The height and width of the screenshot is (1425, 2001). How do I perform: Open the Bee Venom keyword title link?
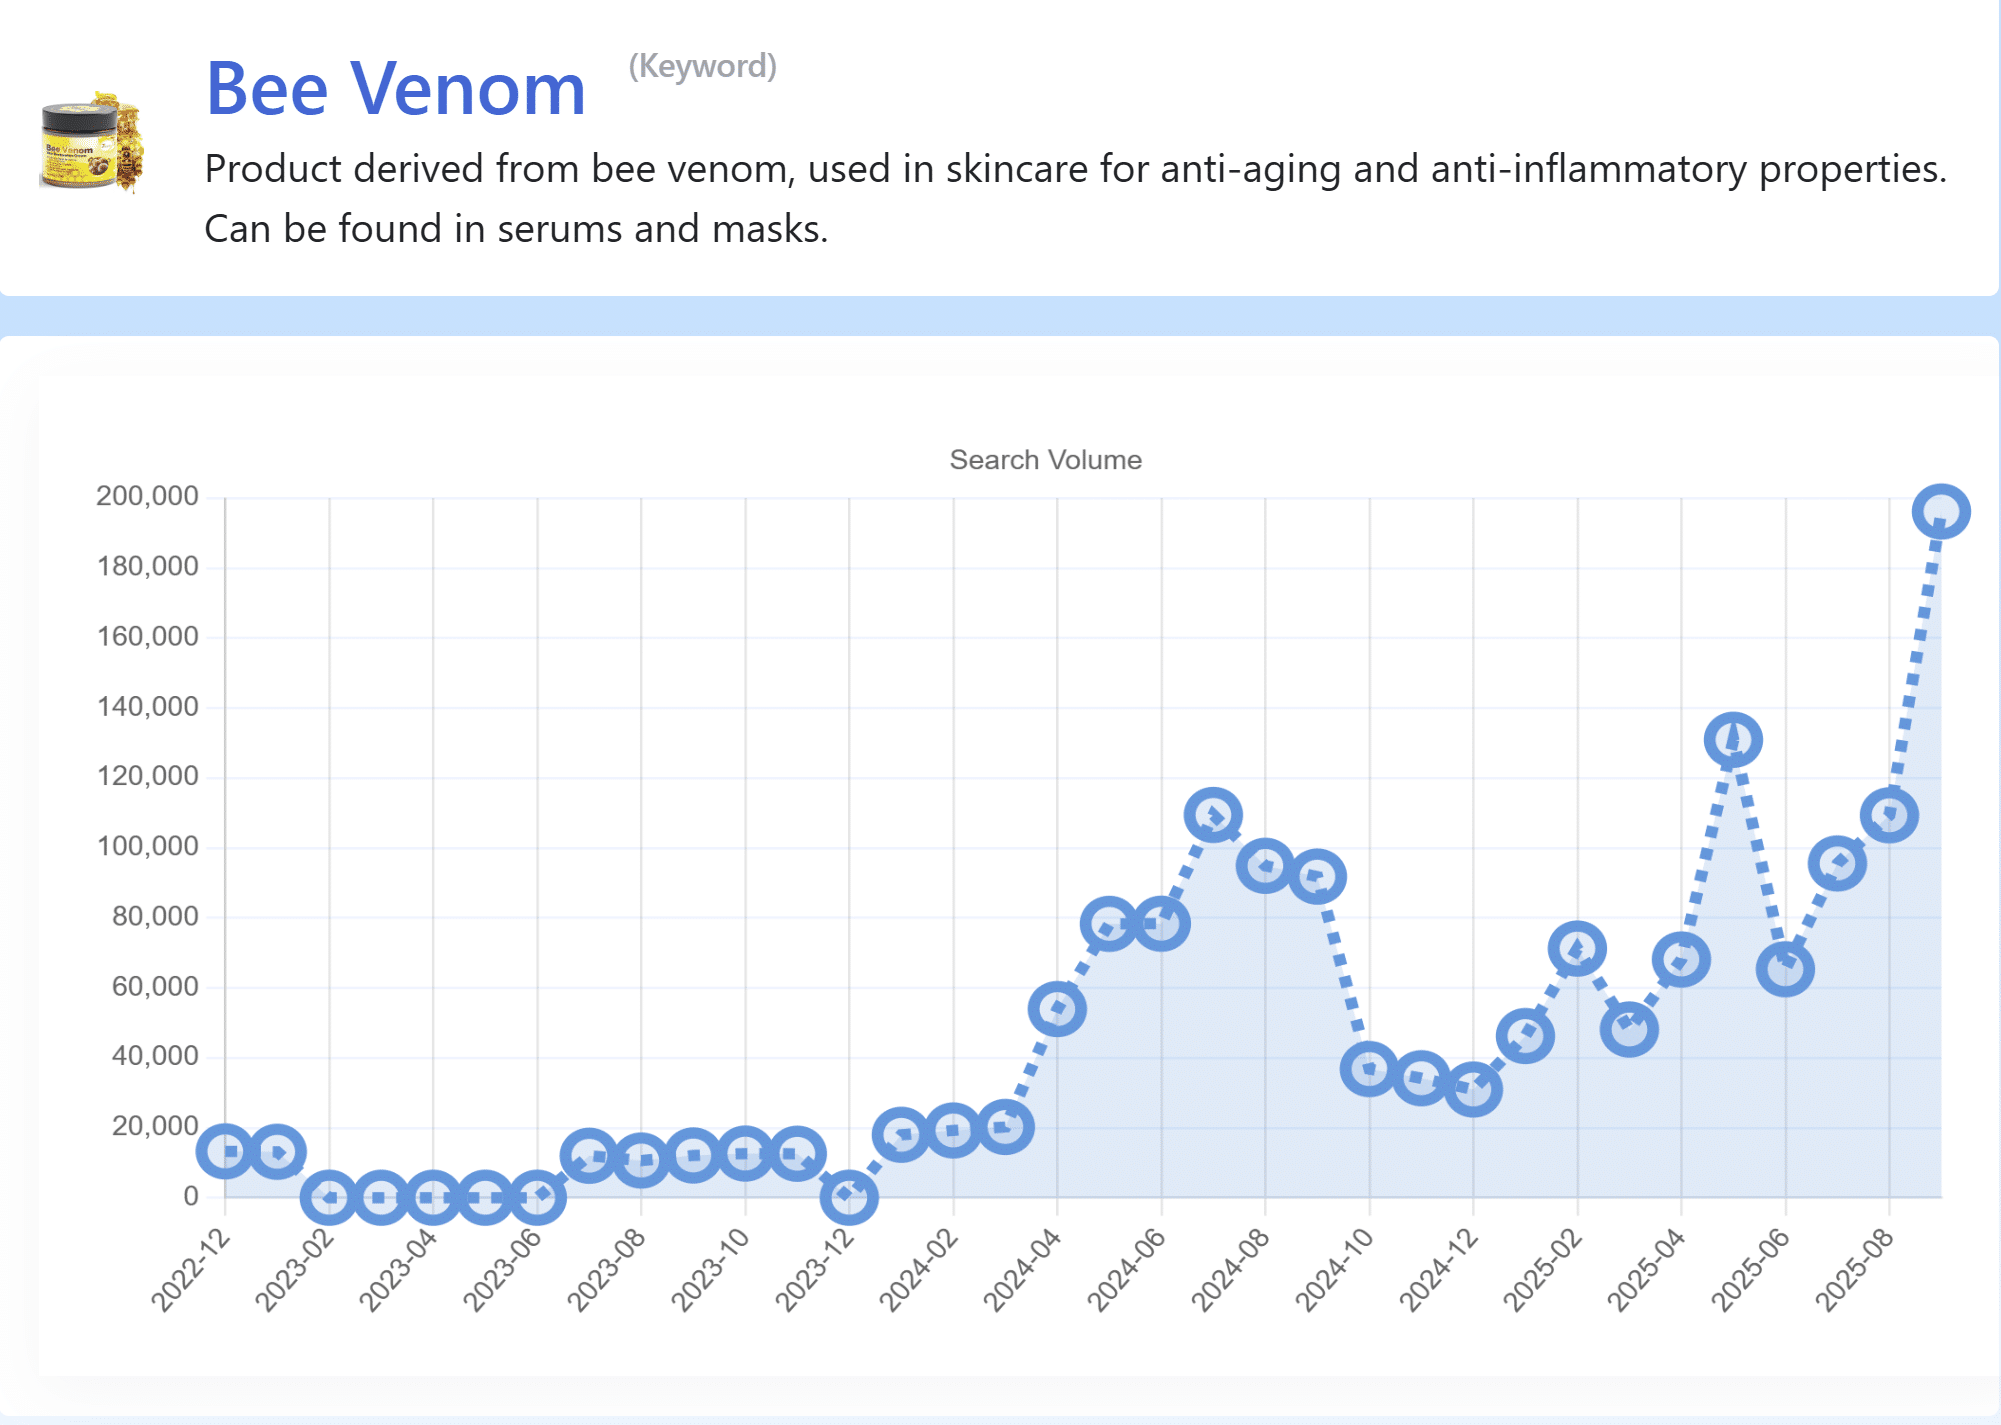point(395,89)
